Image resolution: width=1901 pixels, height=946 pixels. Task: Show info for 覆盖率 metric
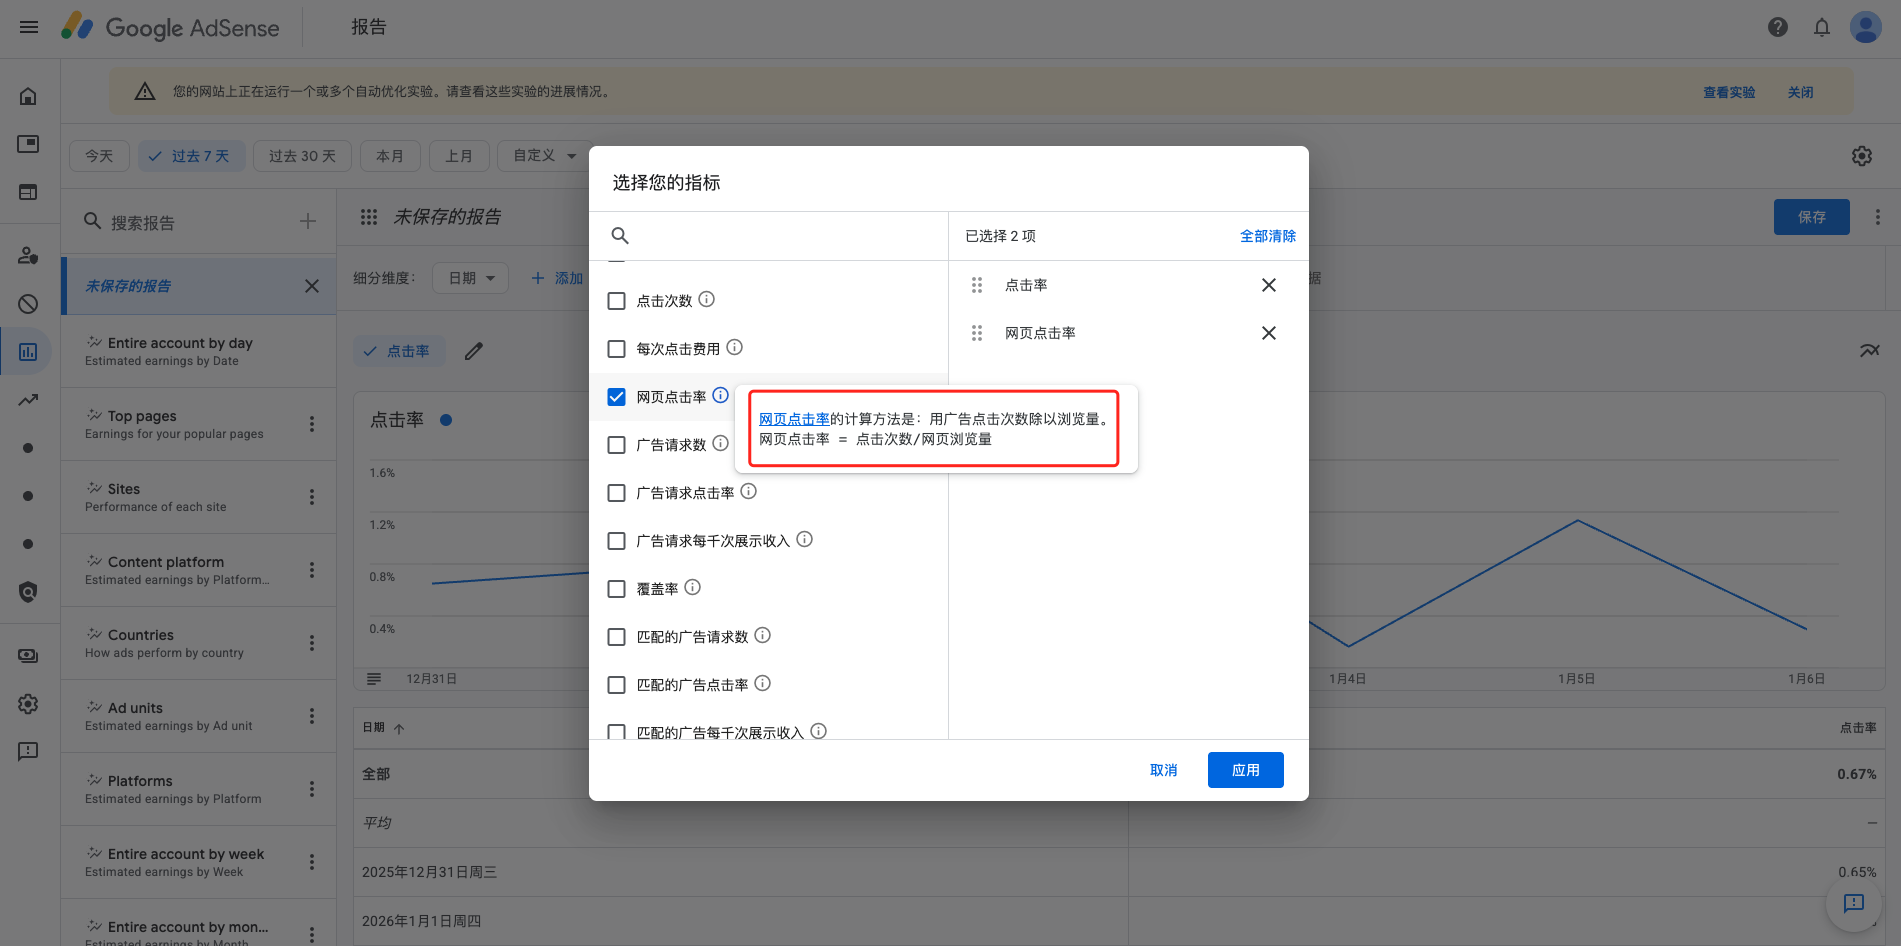pyautogui.click(x=692, y=587)
